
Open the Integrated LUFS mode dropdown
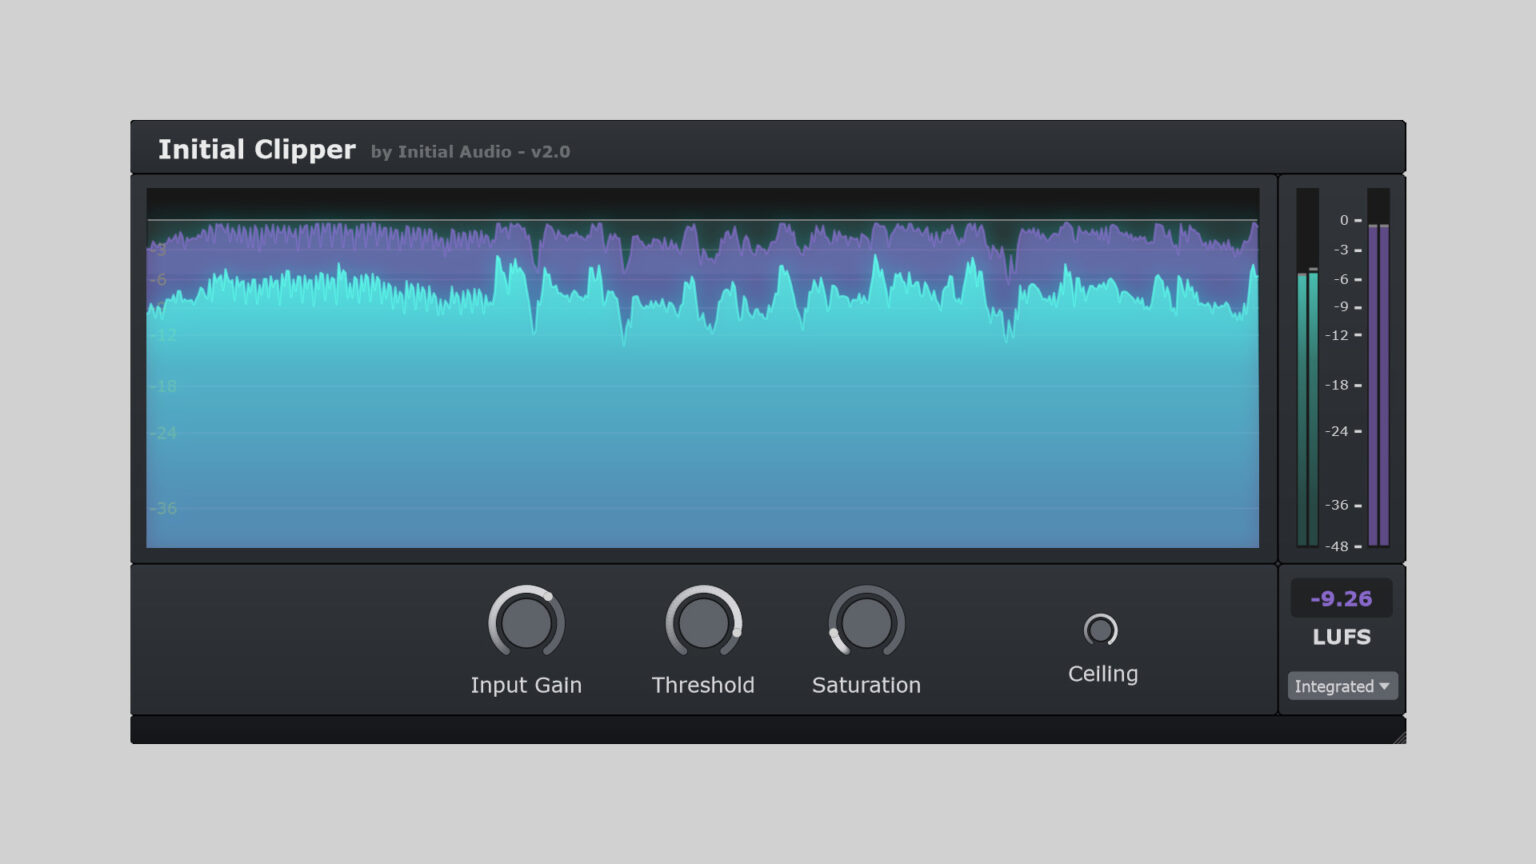point(1341,686)
